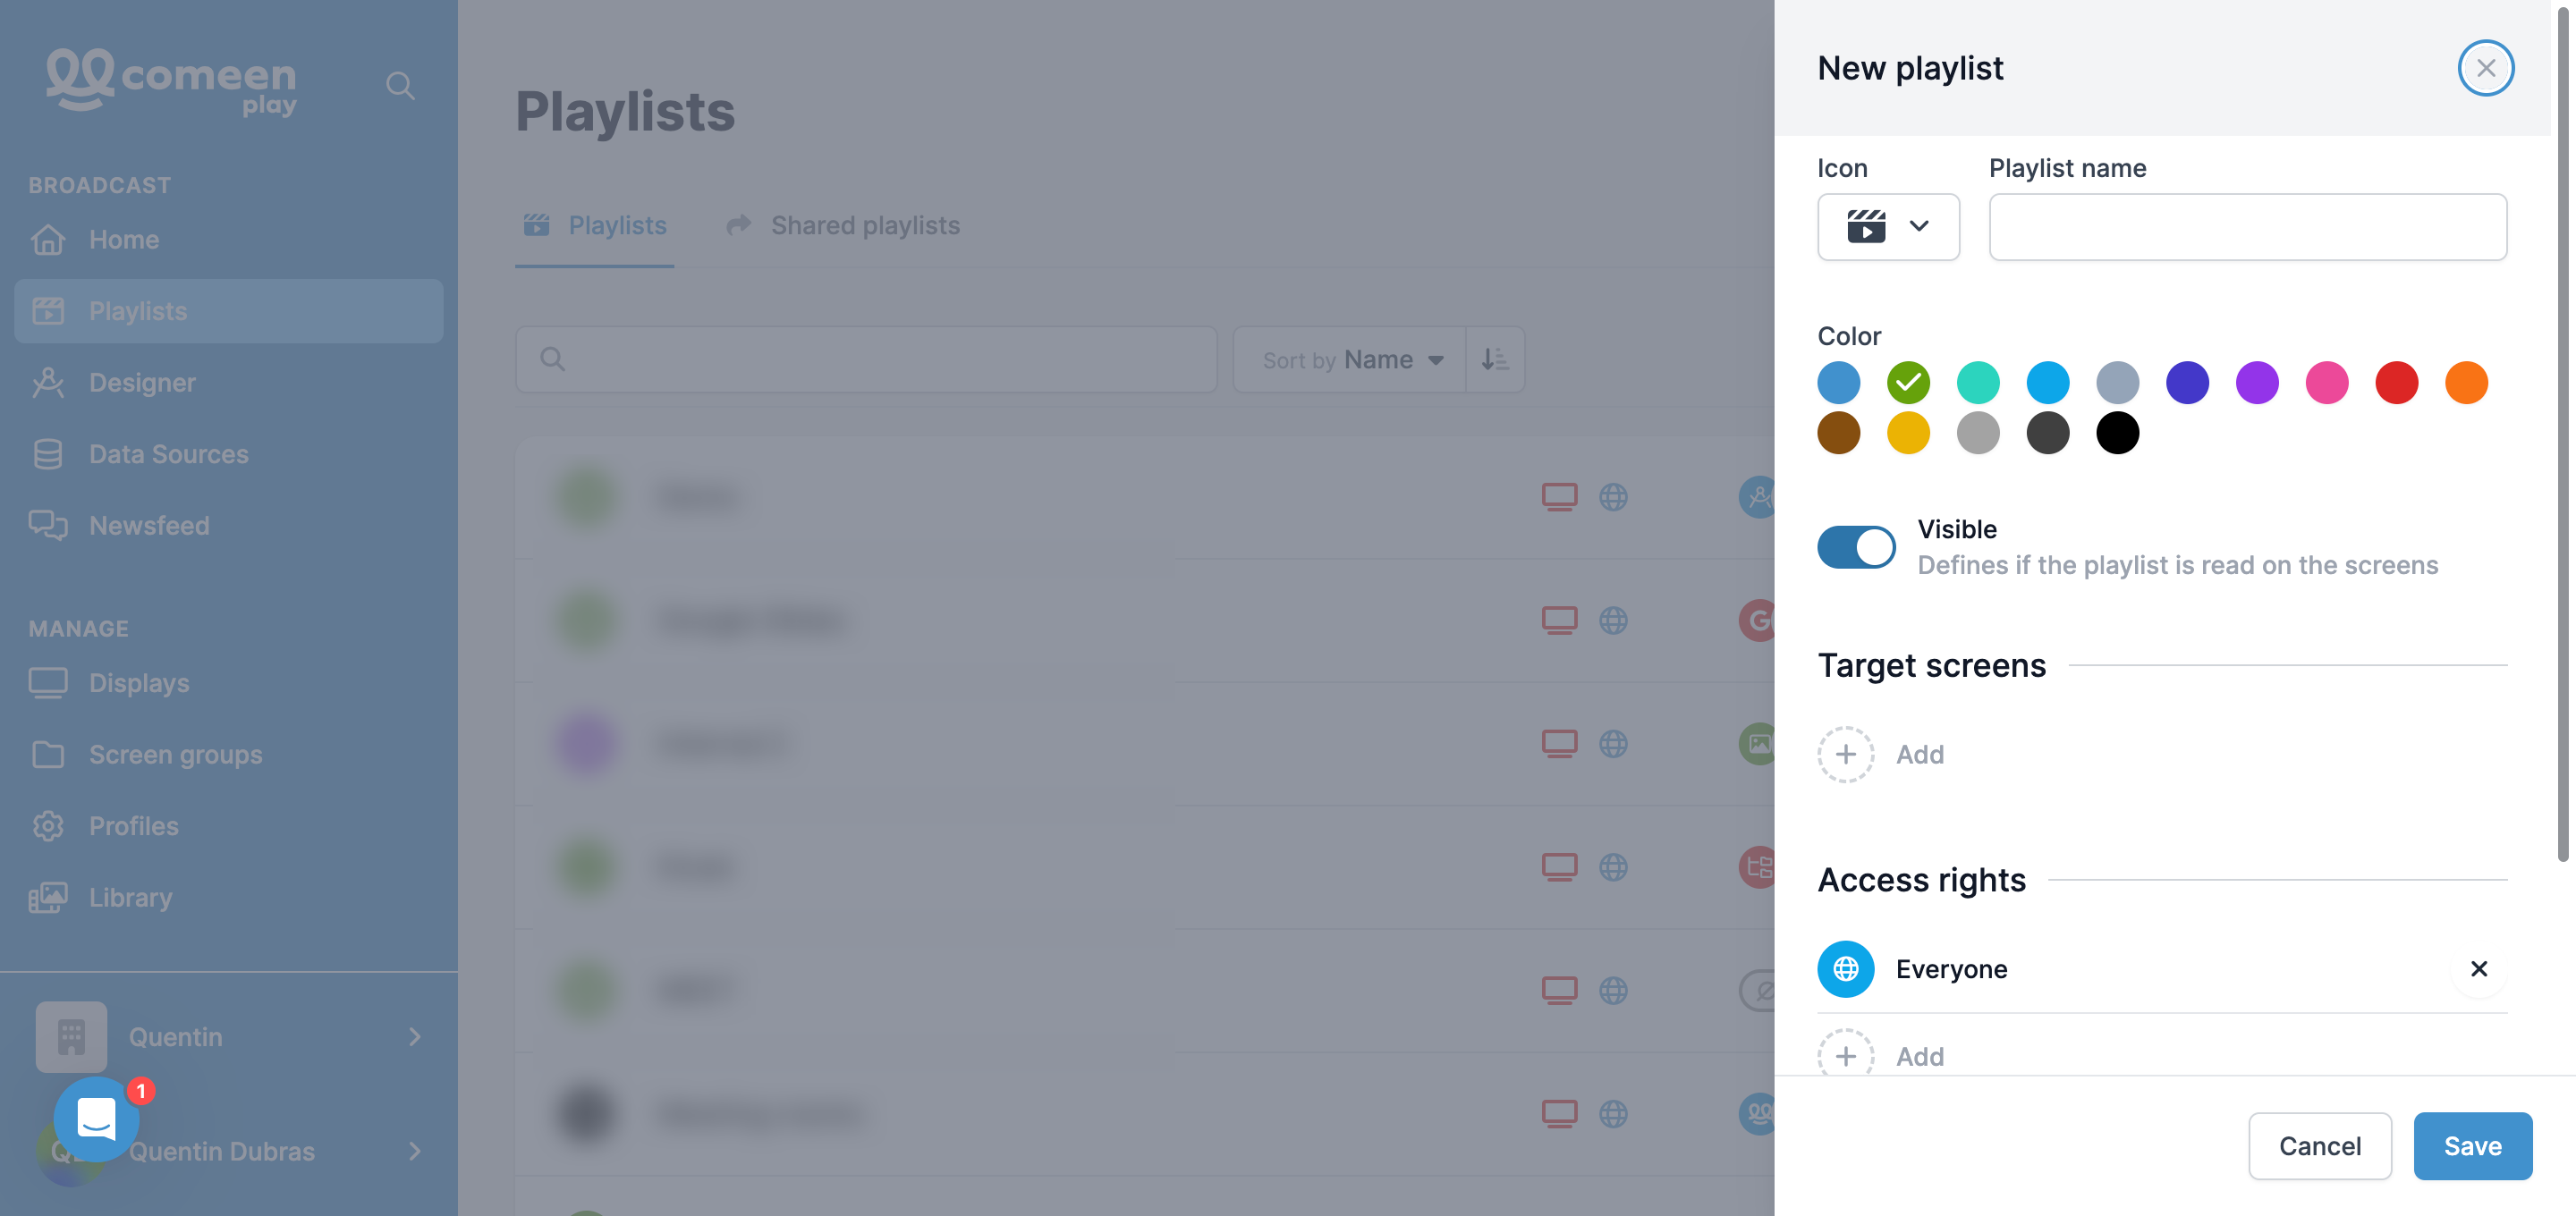Click the plus icon under Access rights
The image size is (2576, 1216).
pos(1845,1055)
